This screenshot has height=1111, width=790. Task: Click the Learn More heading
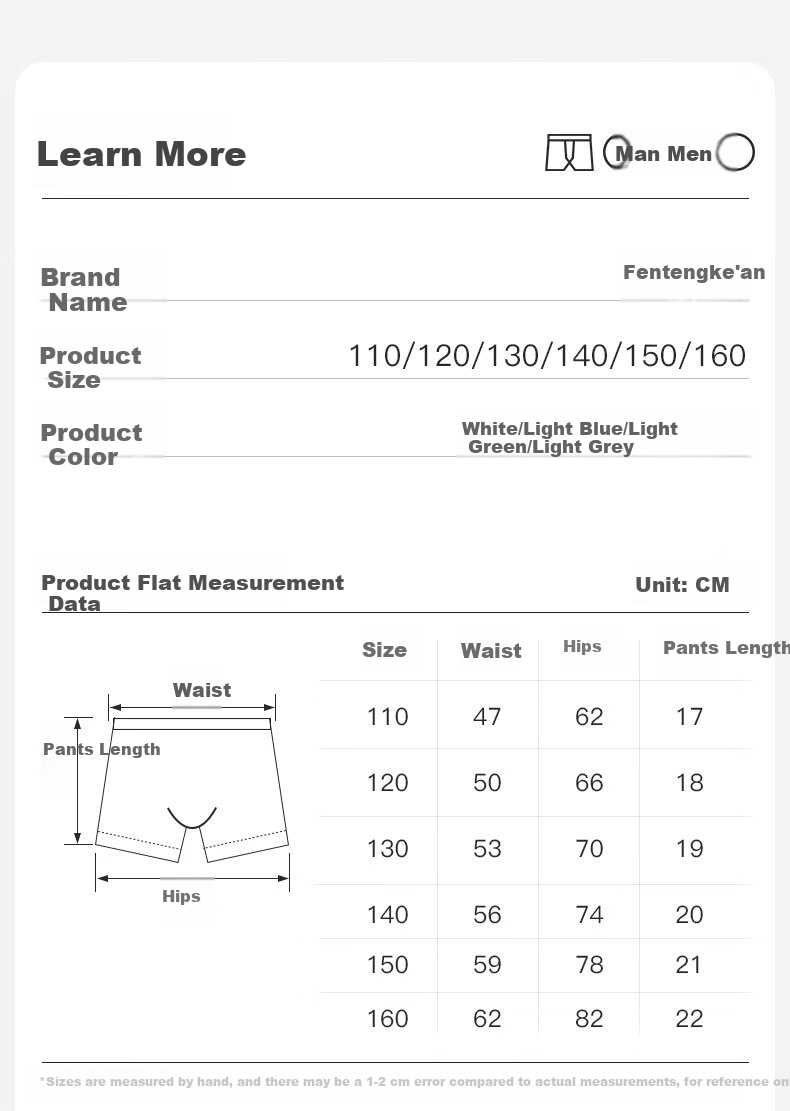click(x=142, y=154)
